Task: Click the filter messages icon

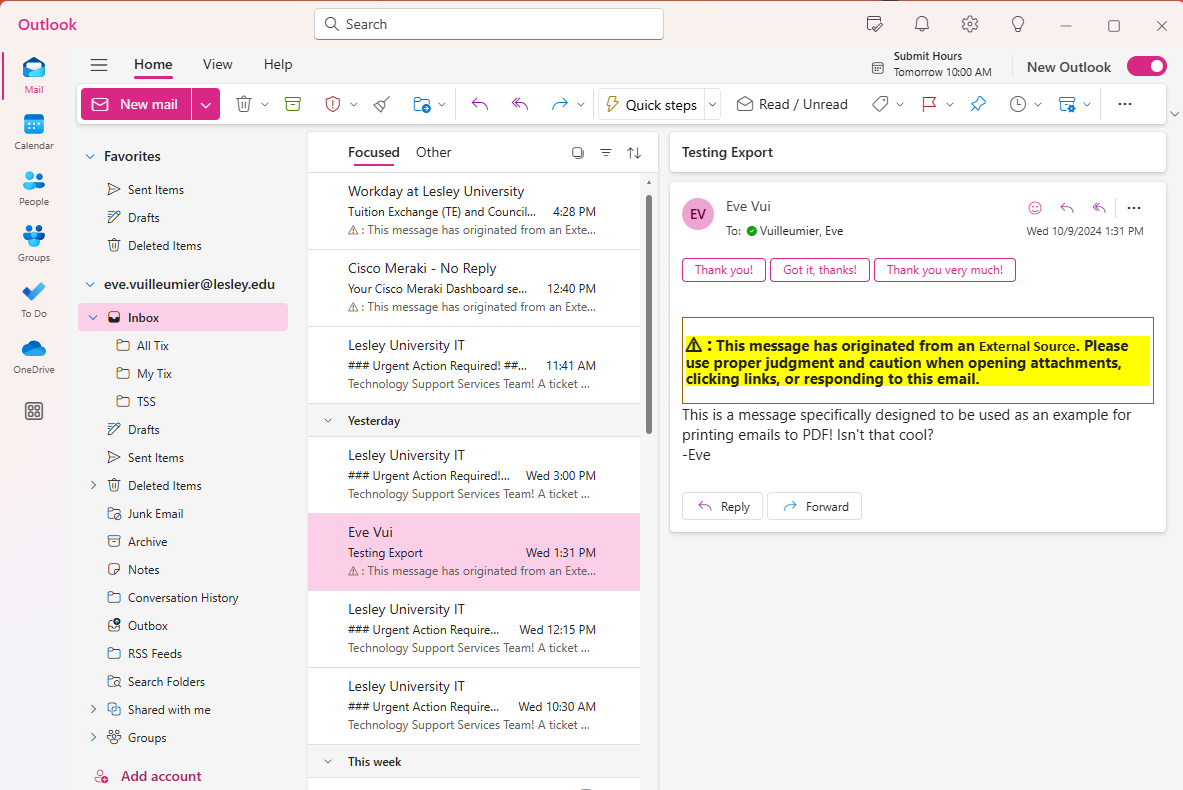Action: 606,153
